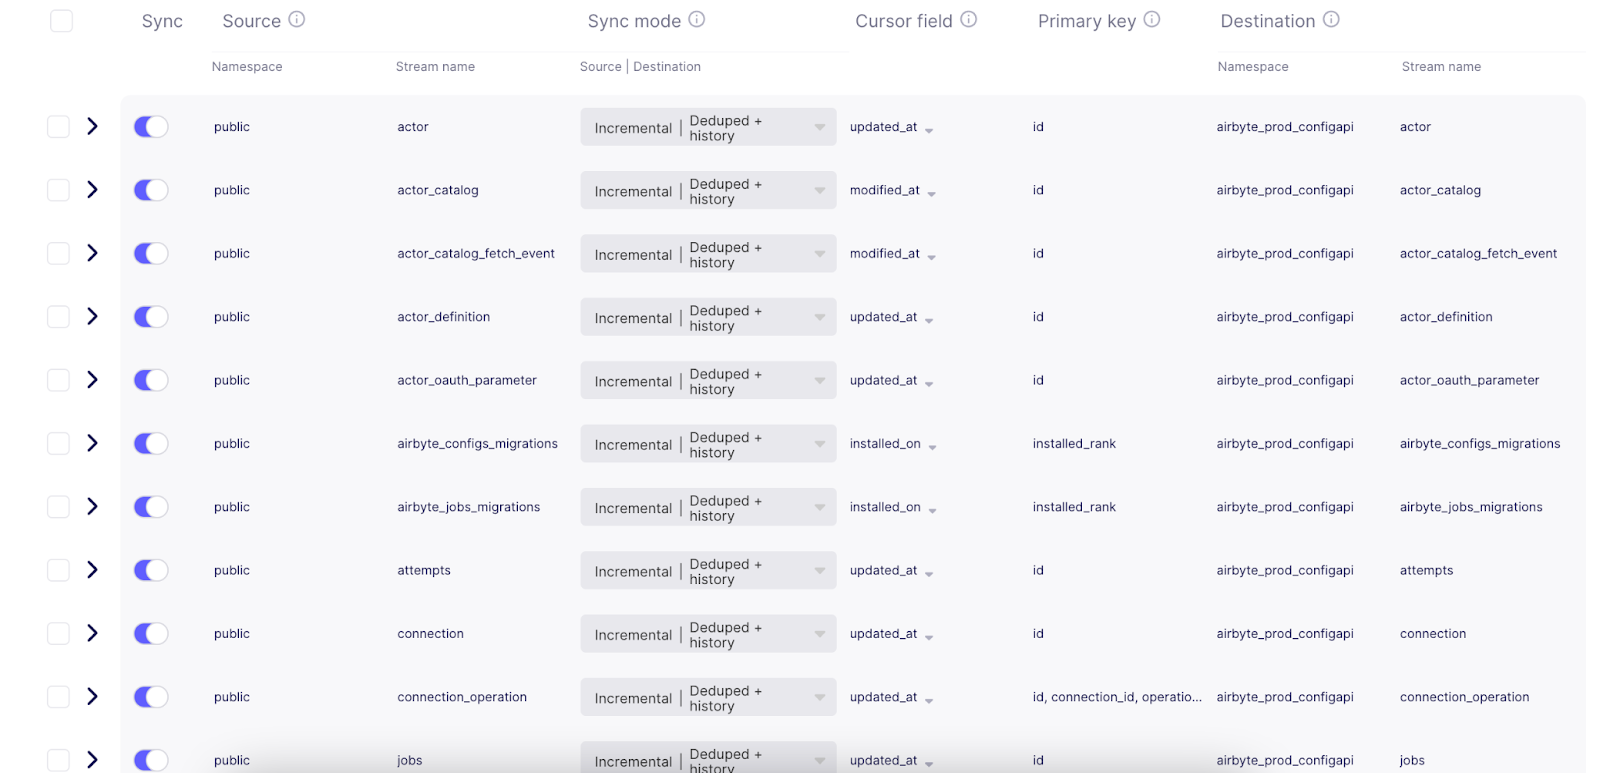Expand the actor_catalog stream row
Viewport: 1600px width, 773px height.
coord(92,190)
